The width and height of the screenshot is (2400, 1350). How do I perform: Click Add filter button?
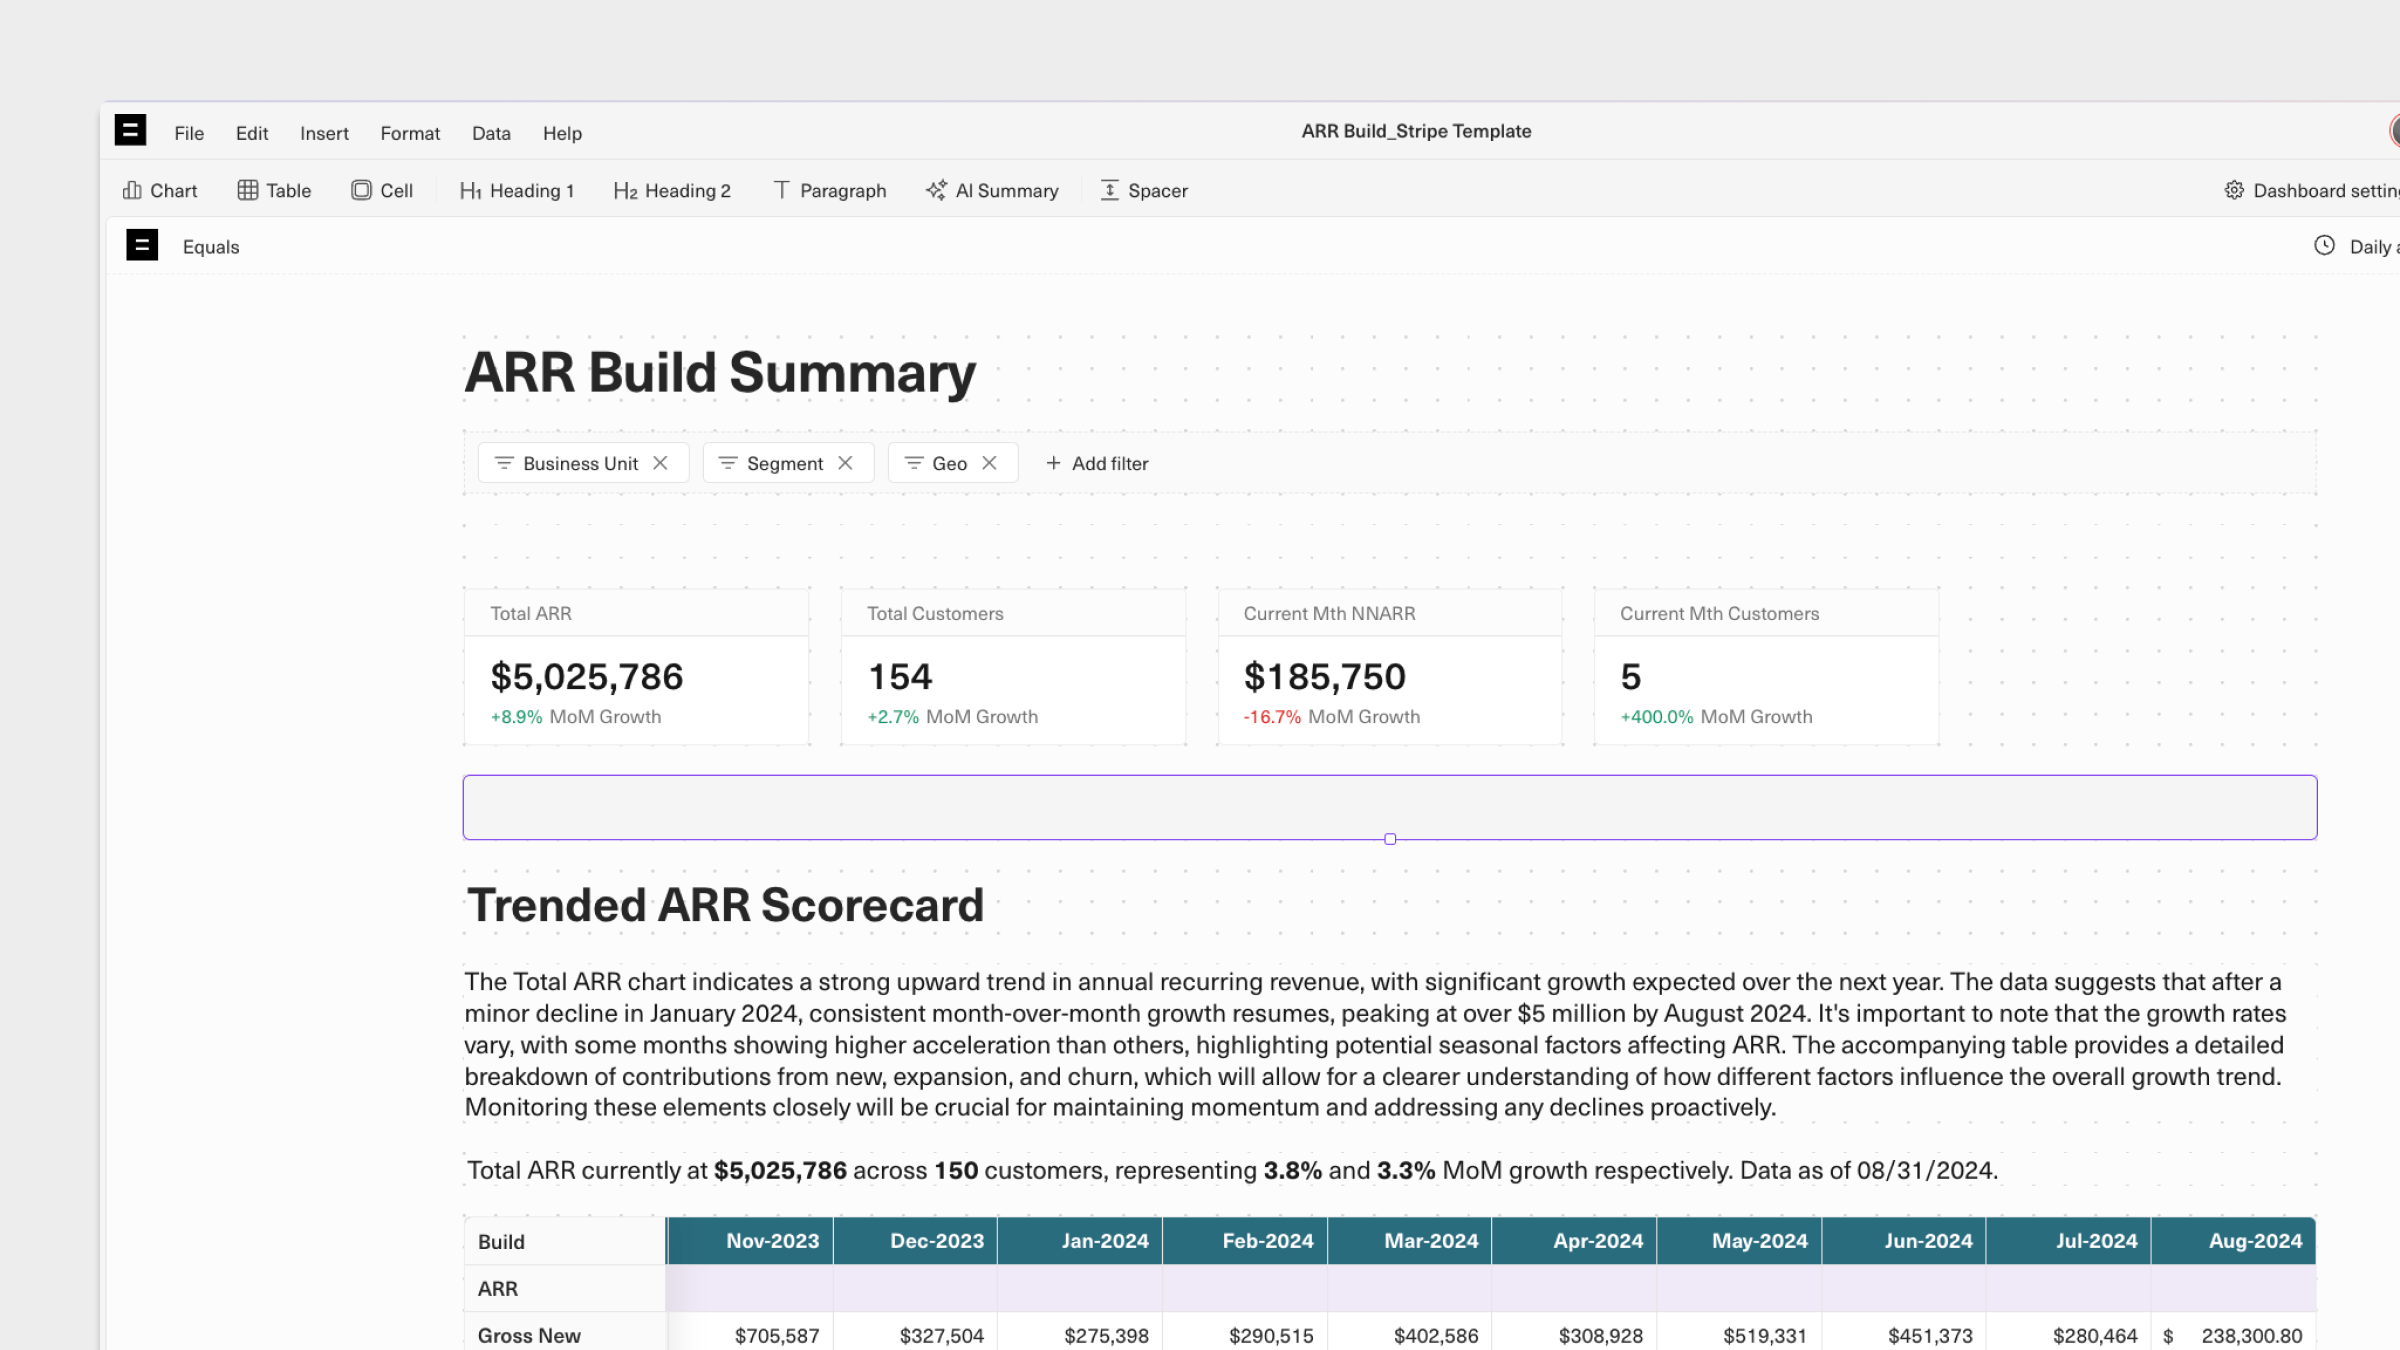[x=1097, y=463]
